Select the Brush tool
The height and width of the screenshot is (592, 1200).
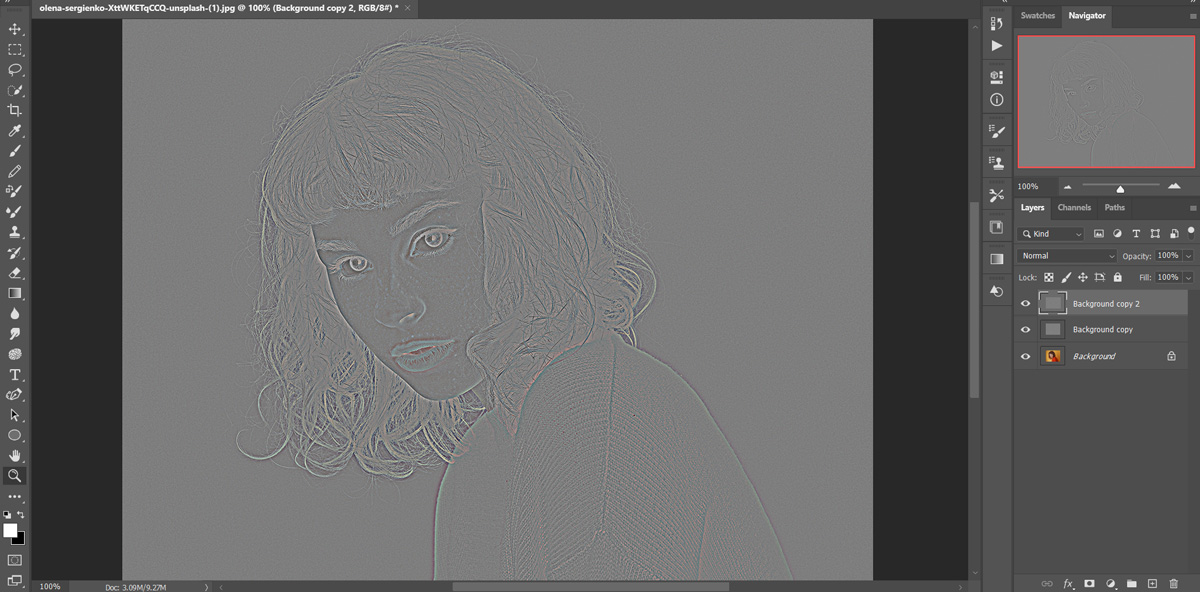tap(14, 151)
